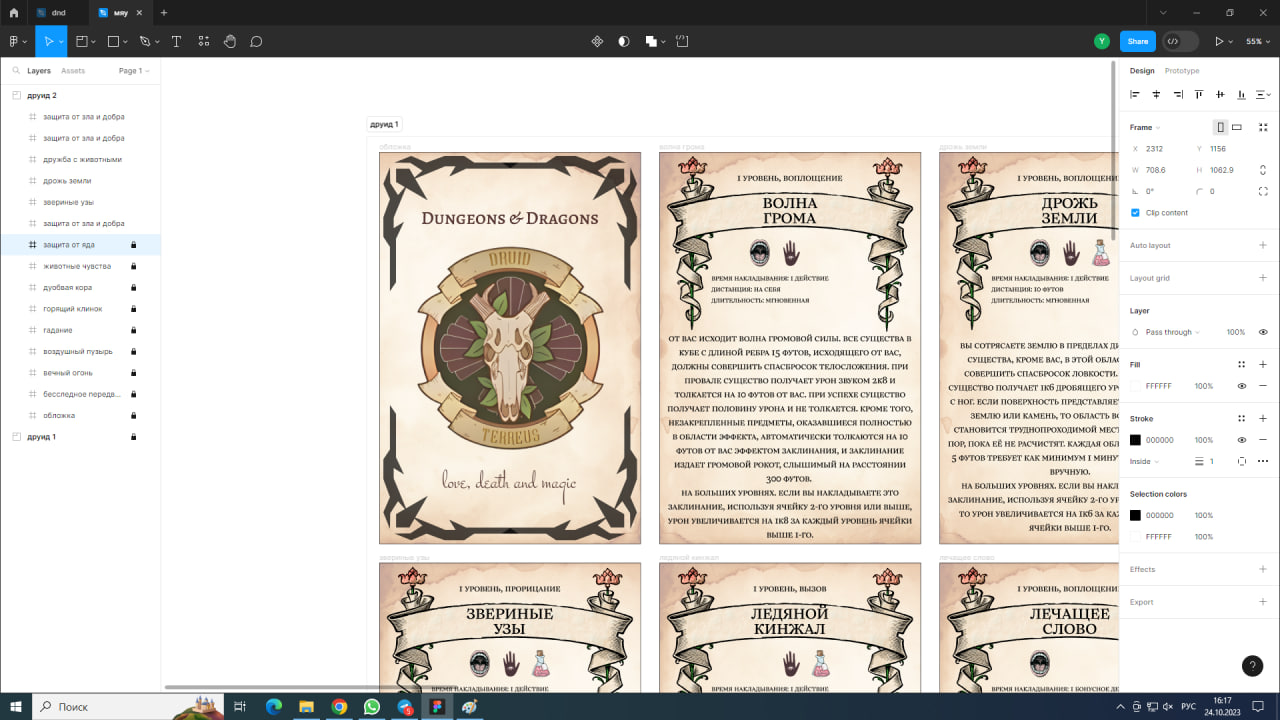Toggle Dev Mode switch
Viewport: 1280px width, 720px height.
click(x=1180, y=41)
